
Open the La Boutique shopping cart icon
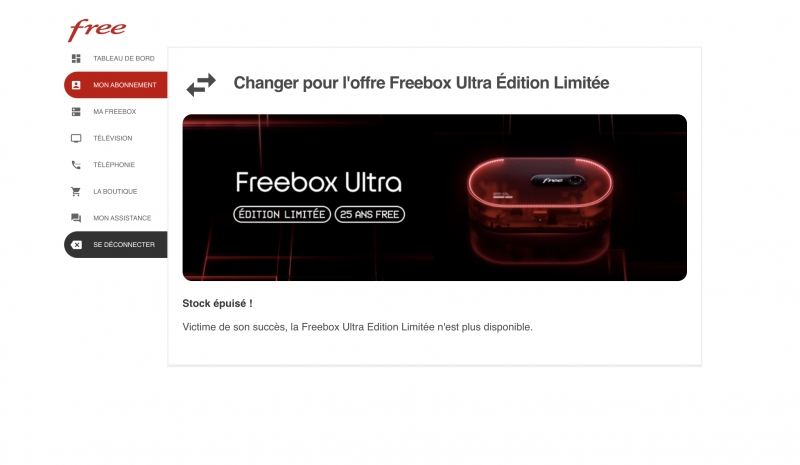click(76, 191)
